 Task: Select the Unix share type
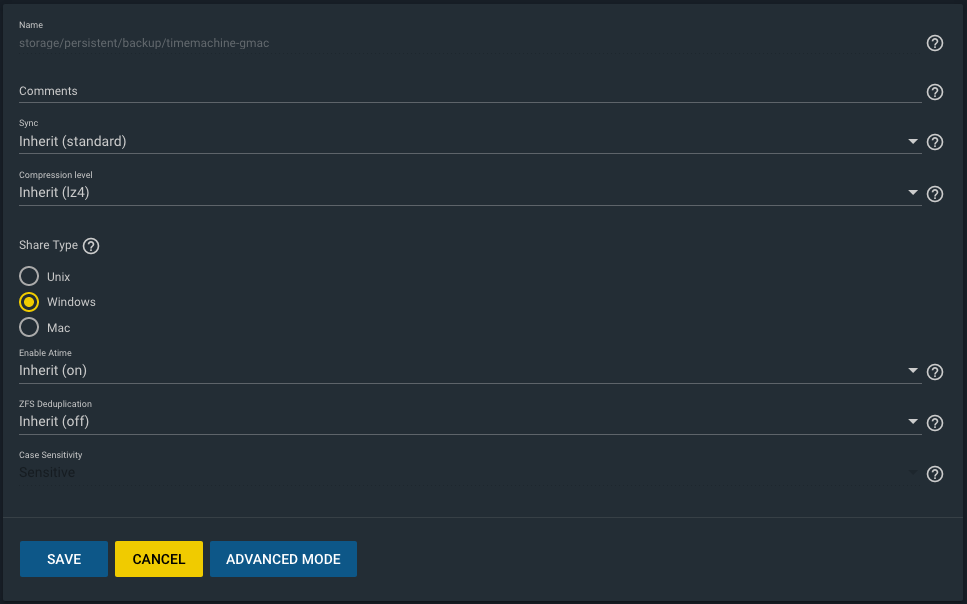[x=29, y=276]
